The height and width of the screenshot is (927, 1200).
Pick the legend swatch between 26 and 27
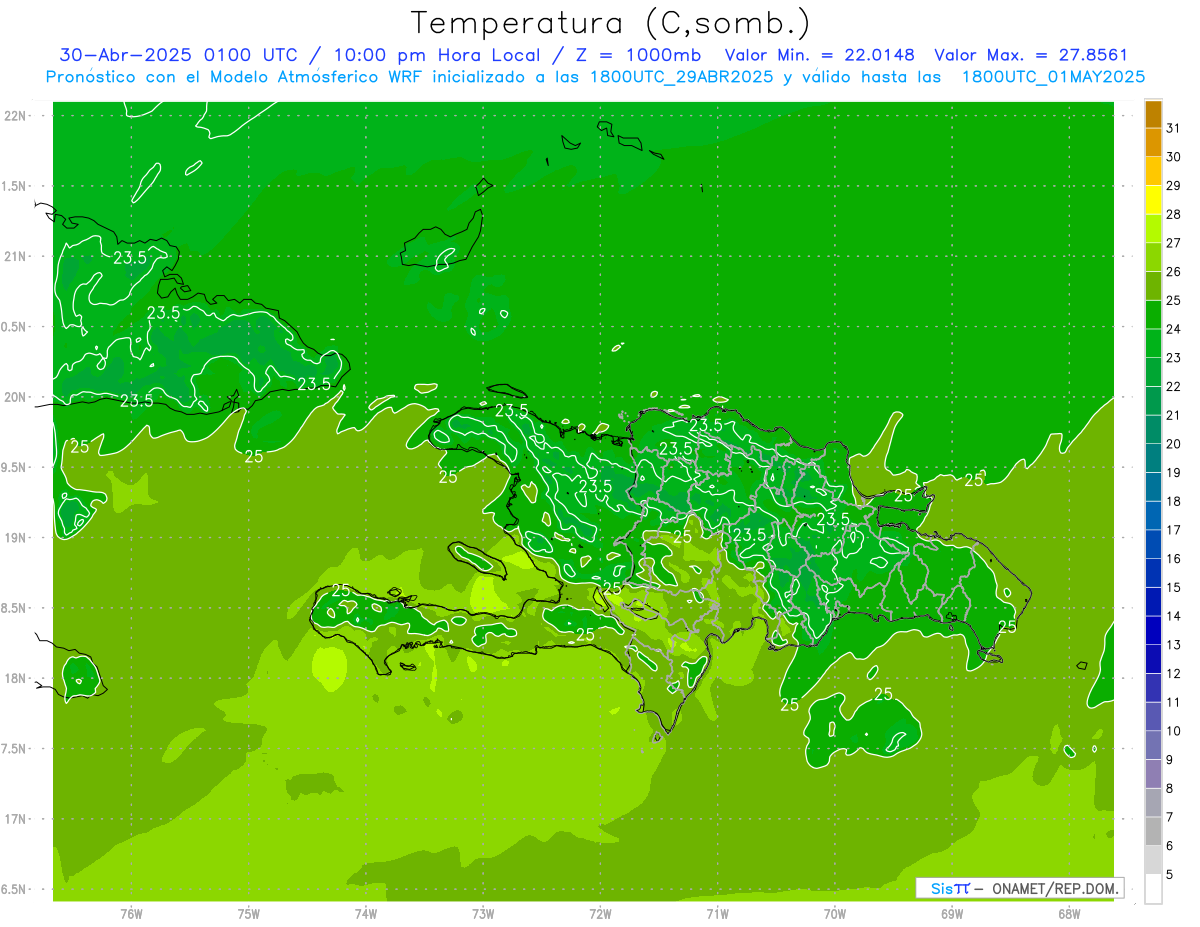[x=1154, y=257]
